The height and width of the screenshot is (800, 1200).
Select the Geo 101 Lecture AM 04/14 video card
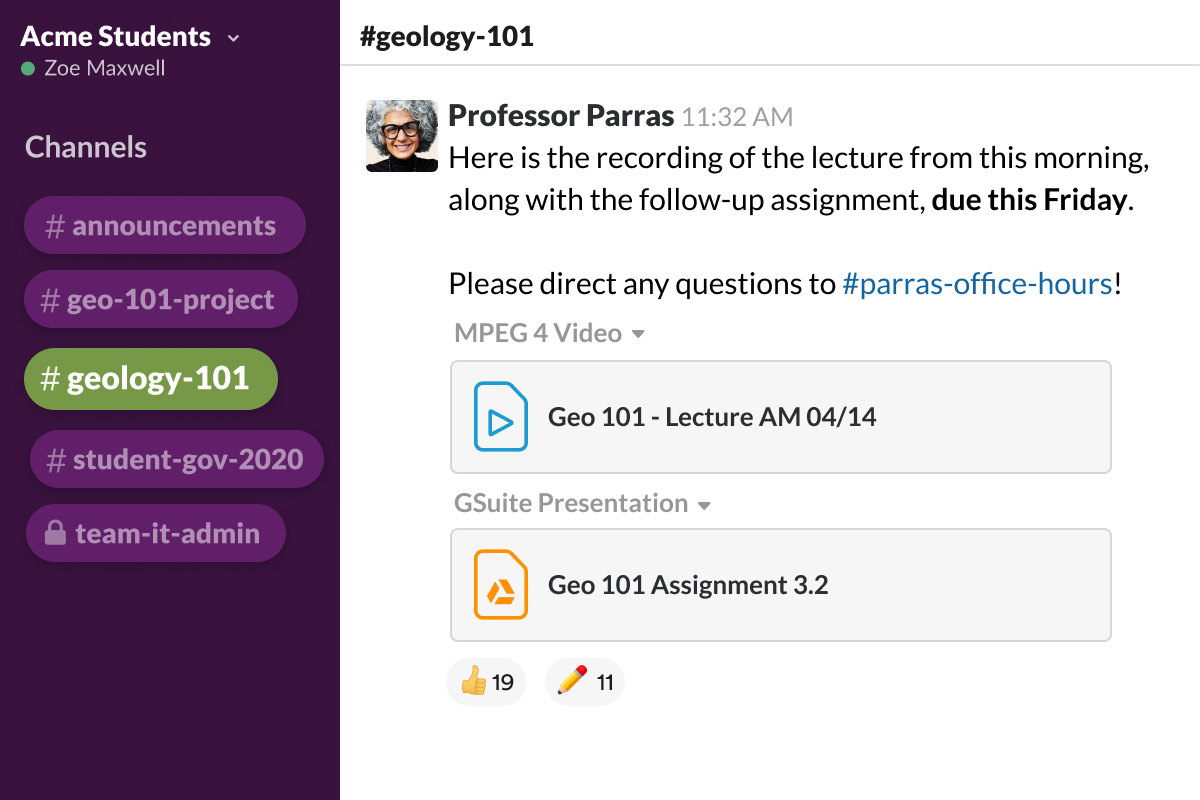(781, 417)
